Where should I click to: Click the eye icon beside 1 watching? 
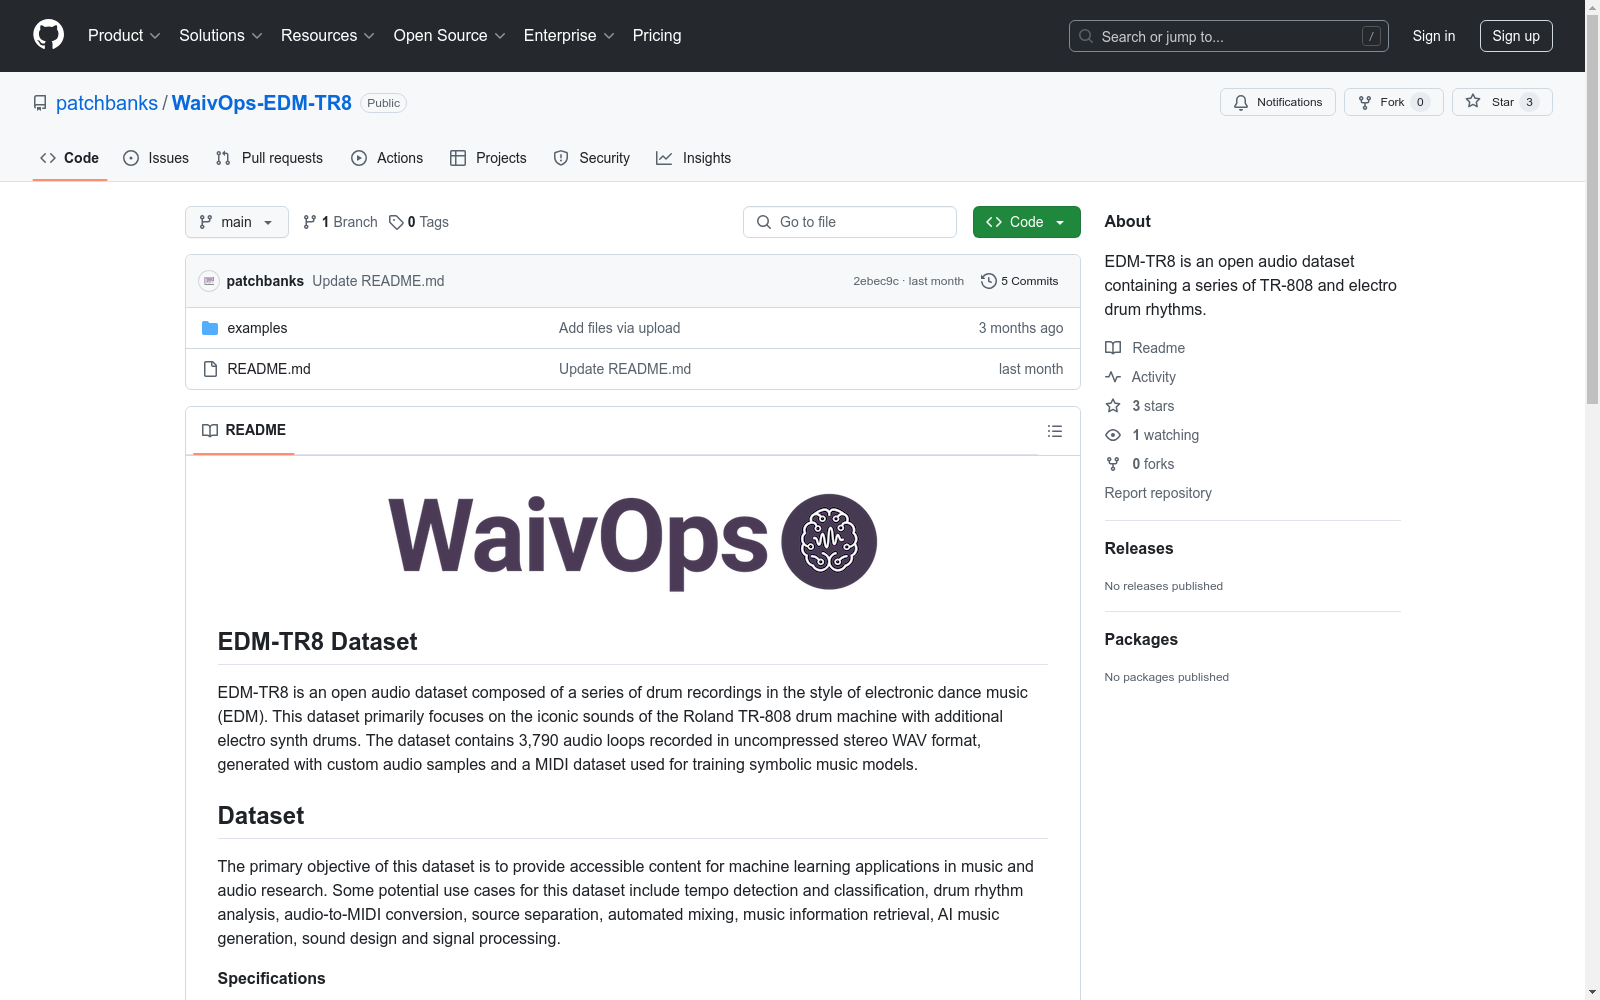pyautogui.click(x=1113, y=435)
